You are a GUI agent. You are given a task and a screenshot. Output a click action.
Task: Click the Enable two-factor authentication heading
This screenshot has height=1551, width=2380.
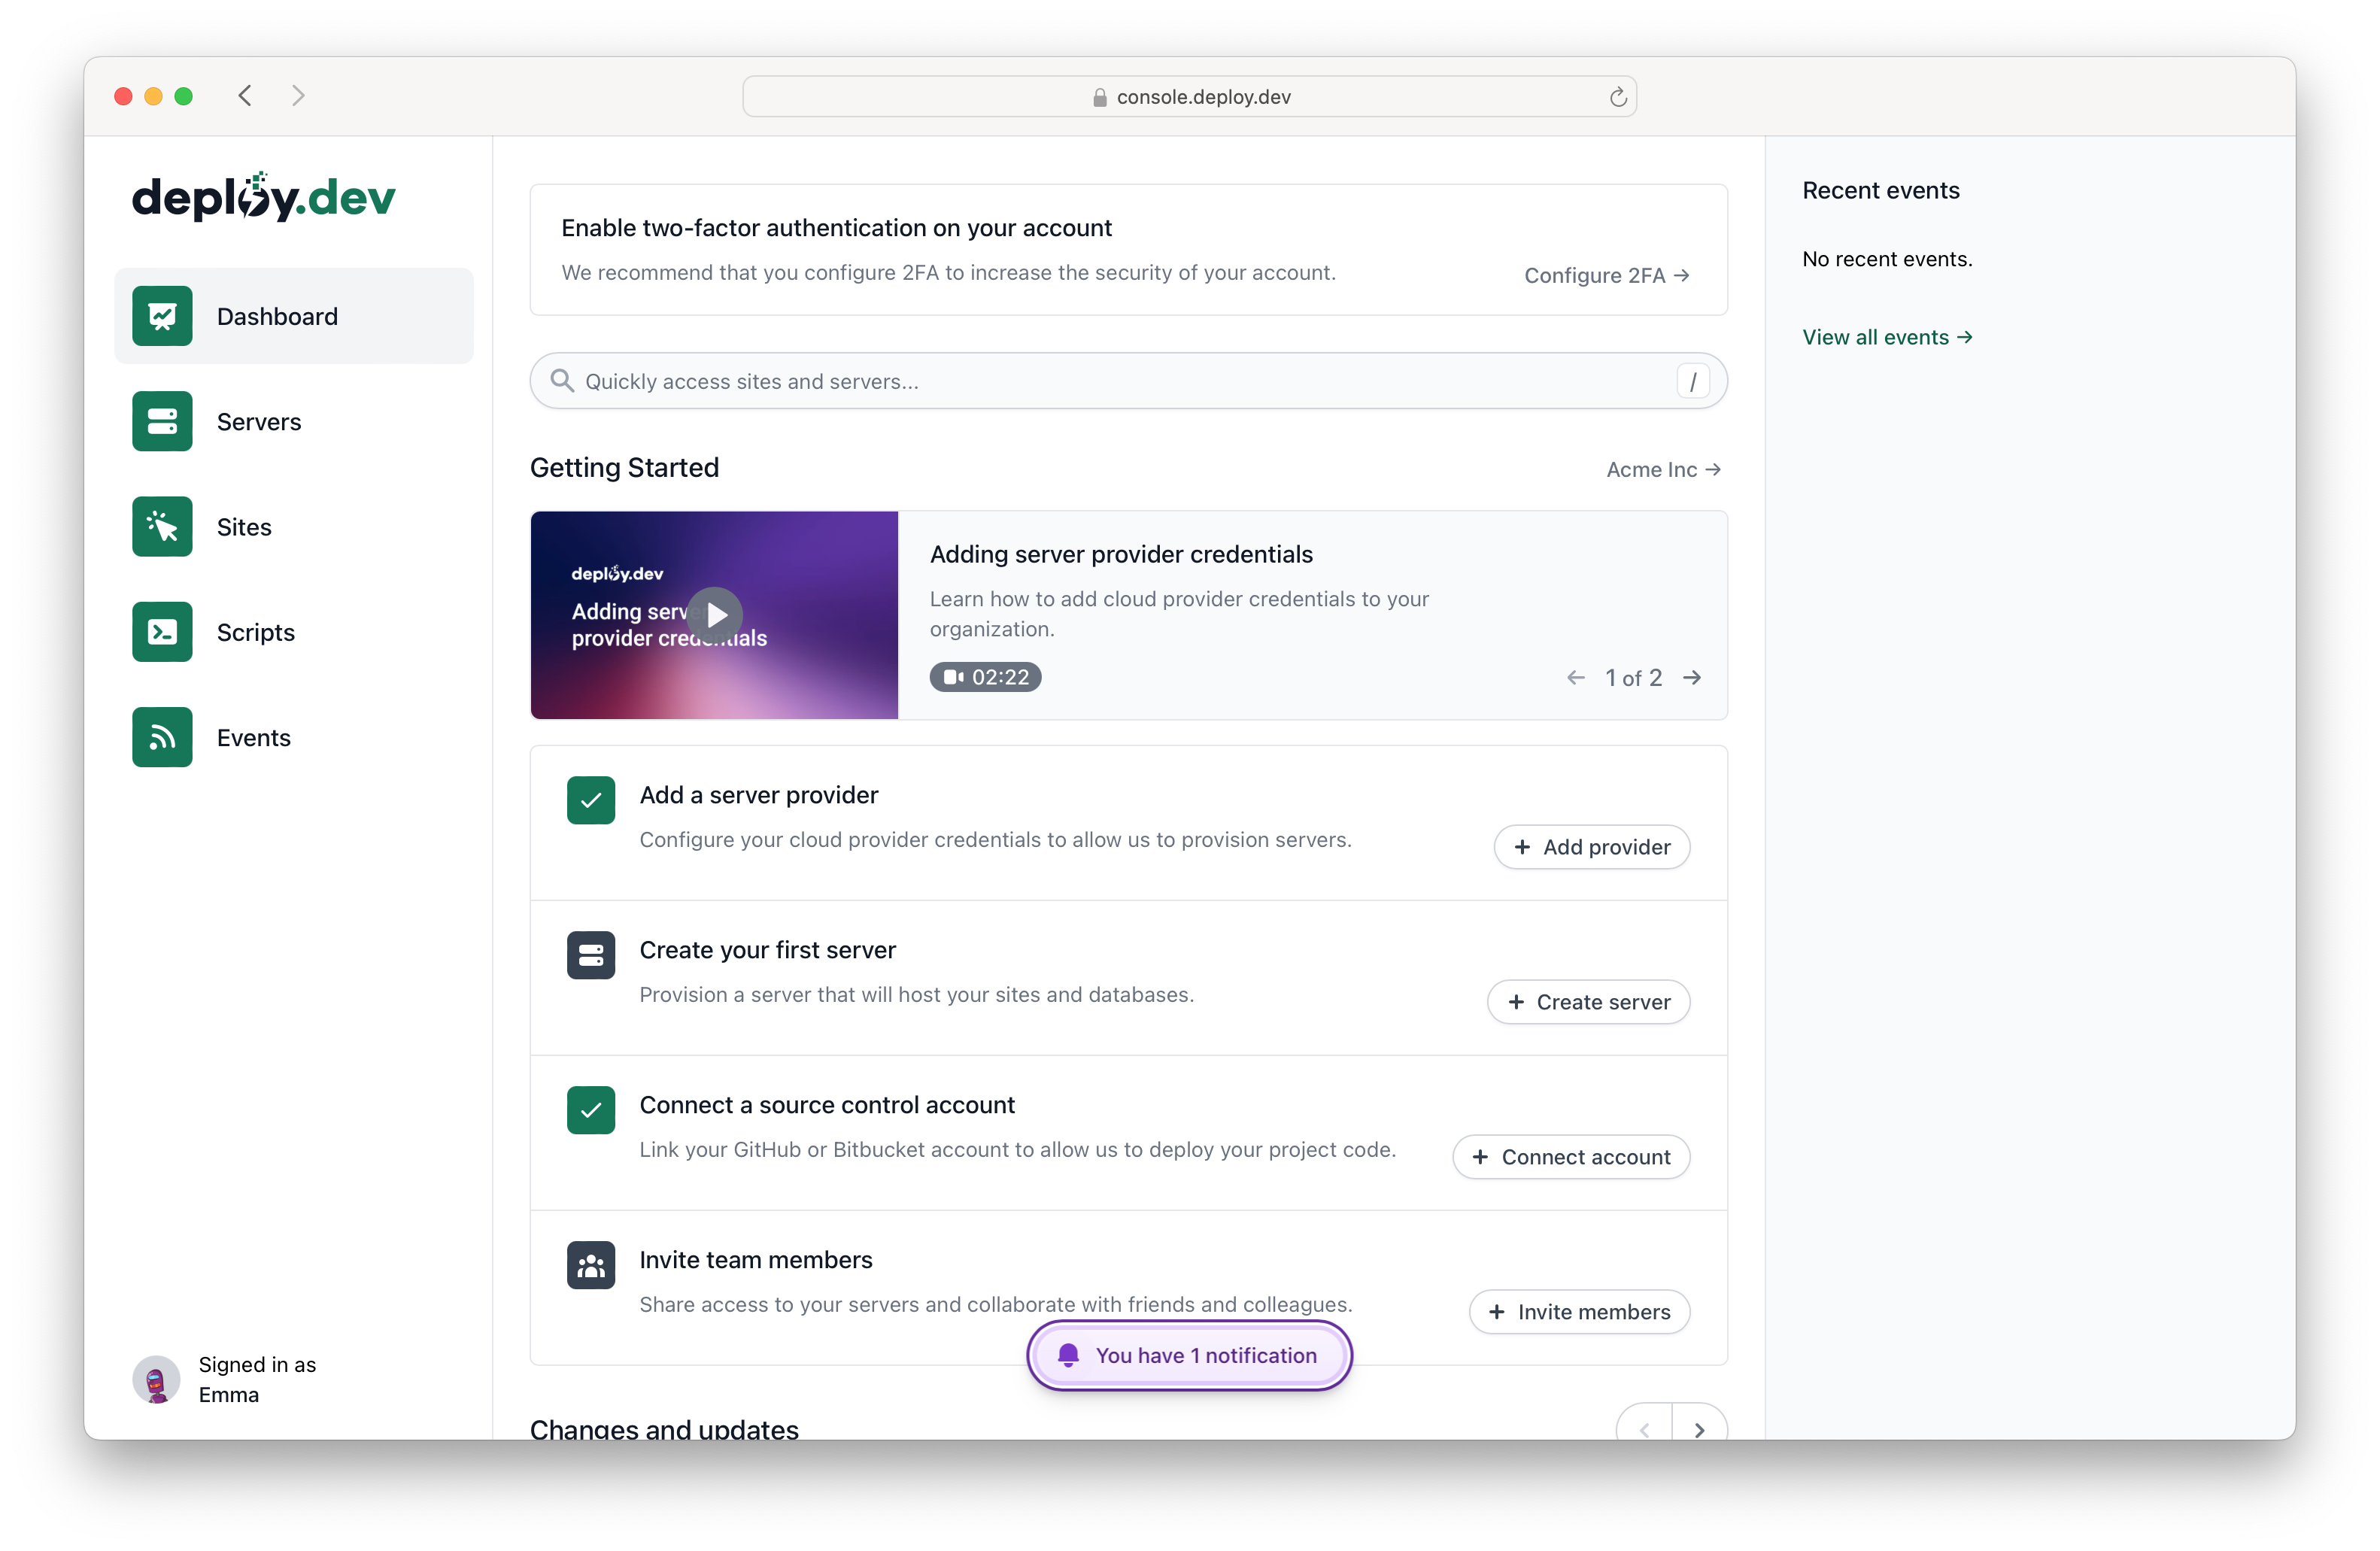(x=836, y=228)
